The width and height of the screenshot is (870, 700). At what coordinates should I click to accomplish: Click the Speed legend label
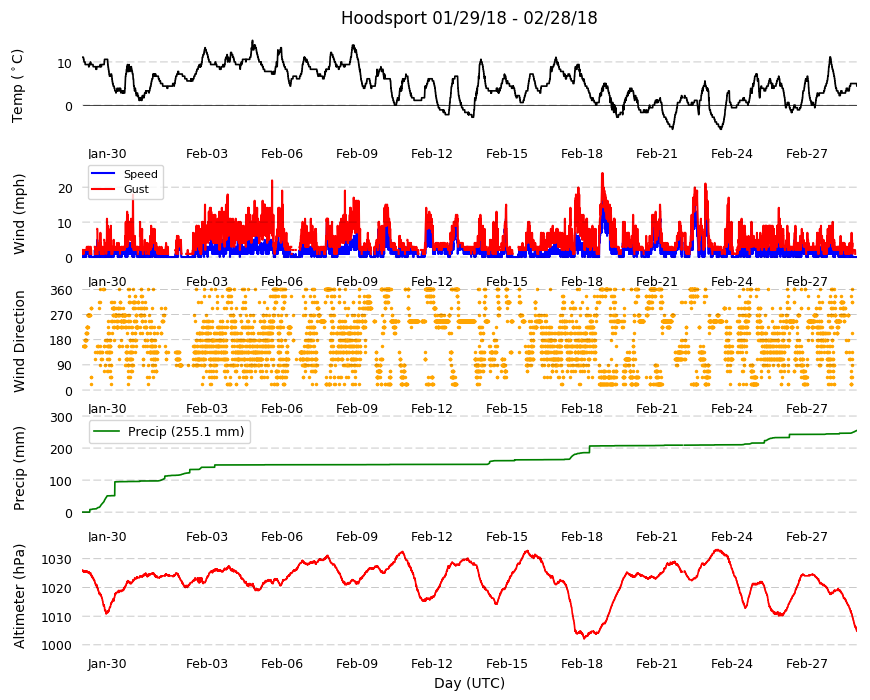click(140, 174)
